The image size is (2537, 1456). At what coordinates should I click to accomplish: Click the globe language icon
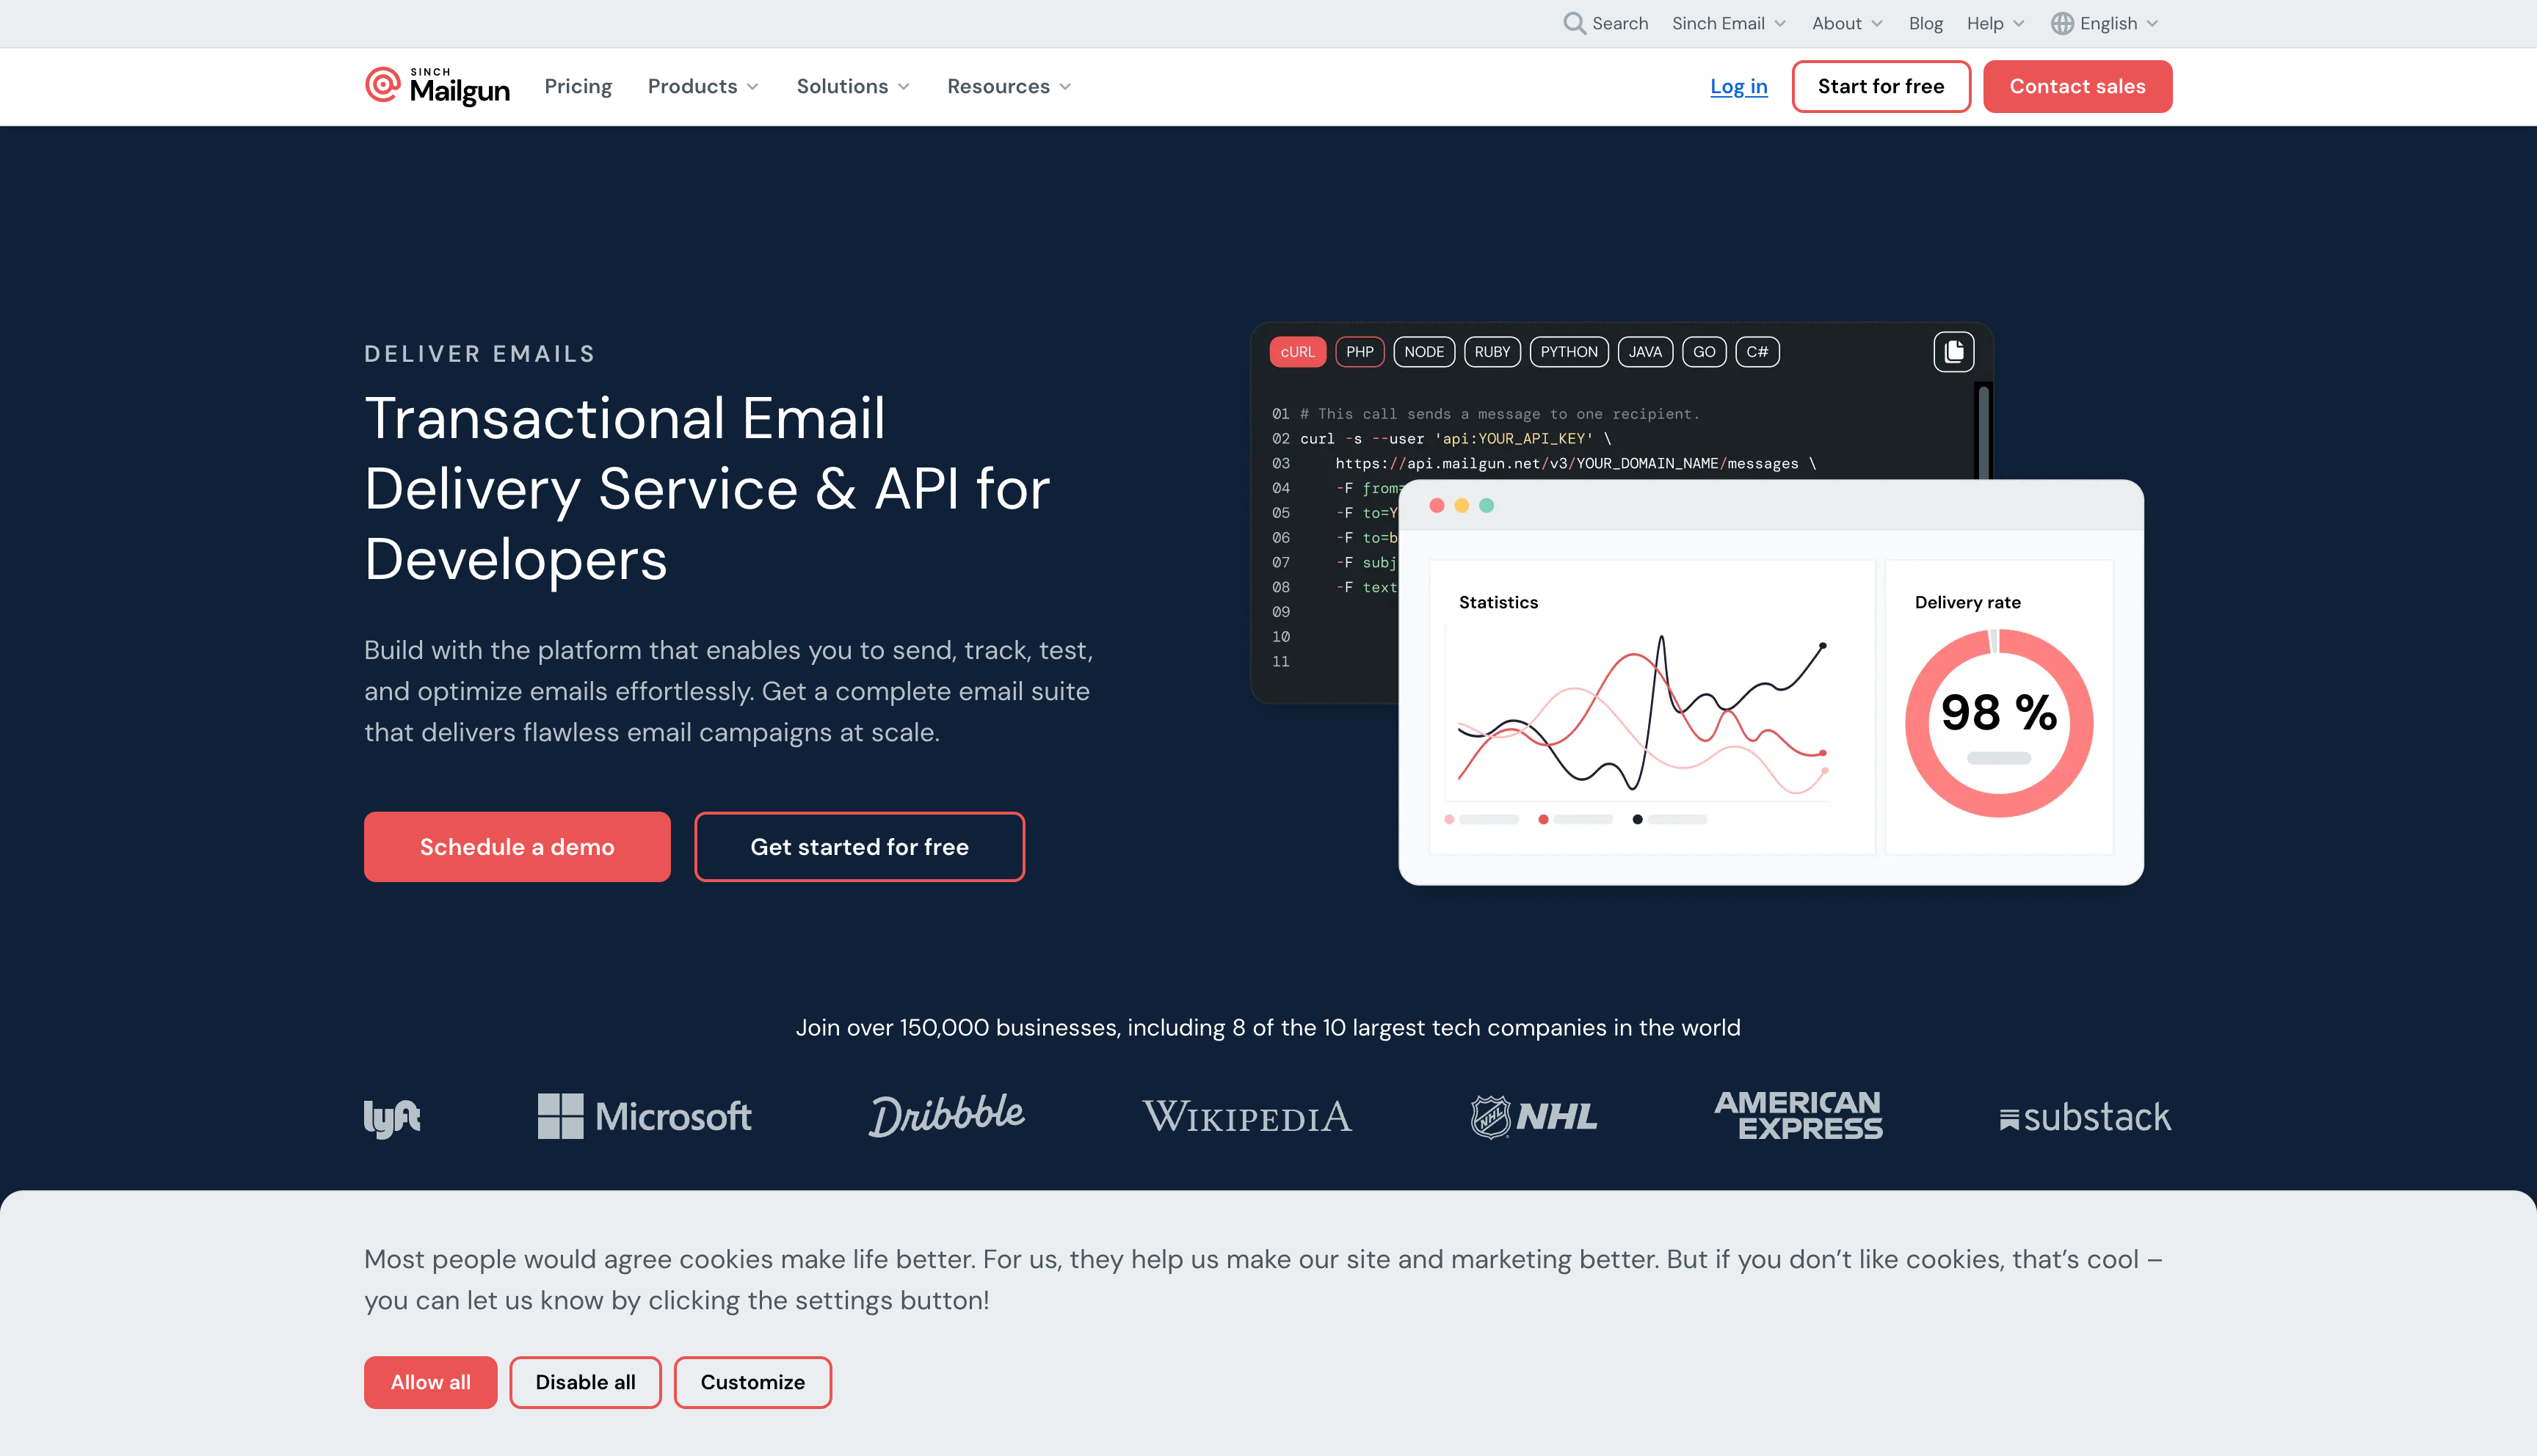click(2061, 23)
